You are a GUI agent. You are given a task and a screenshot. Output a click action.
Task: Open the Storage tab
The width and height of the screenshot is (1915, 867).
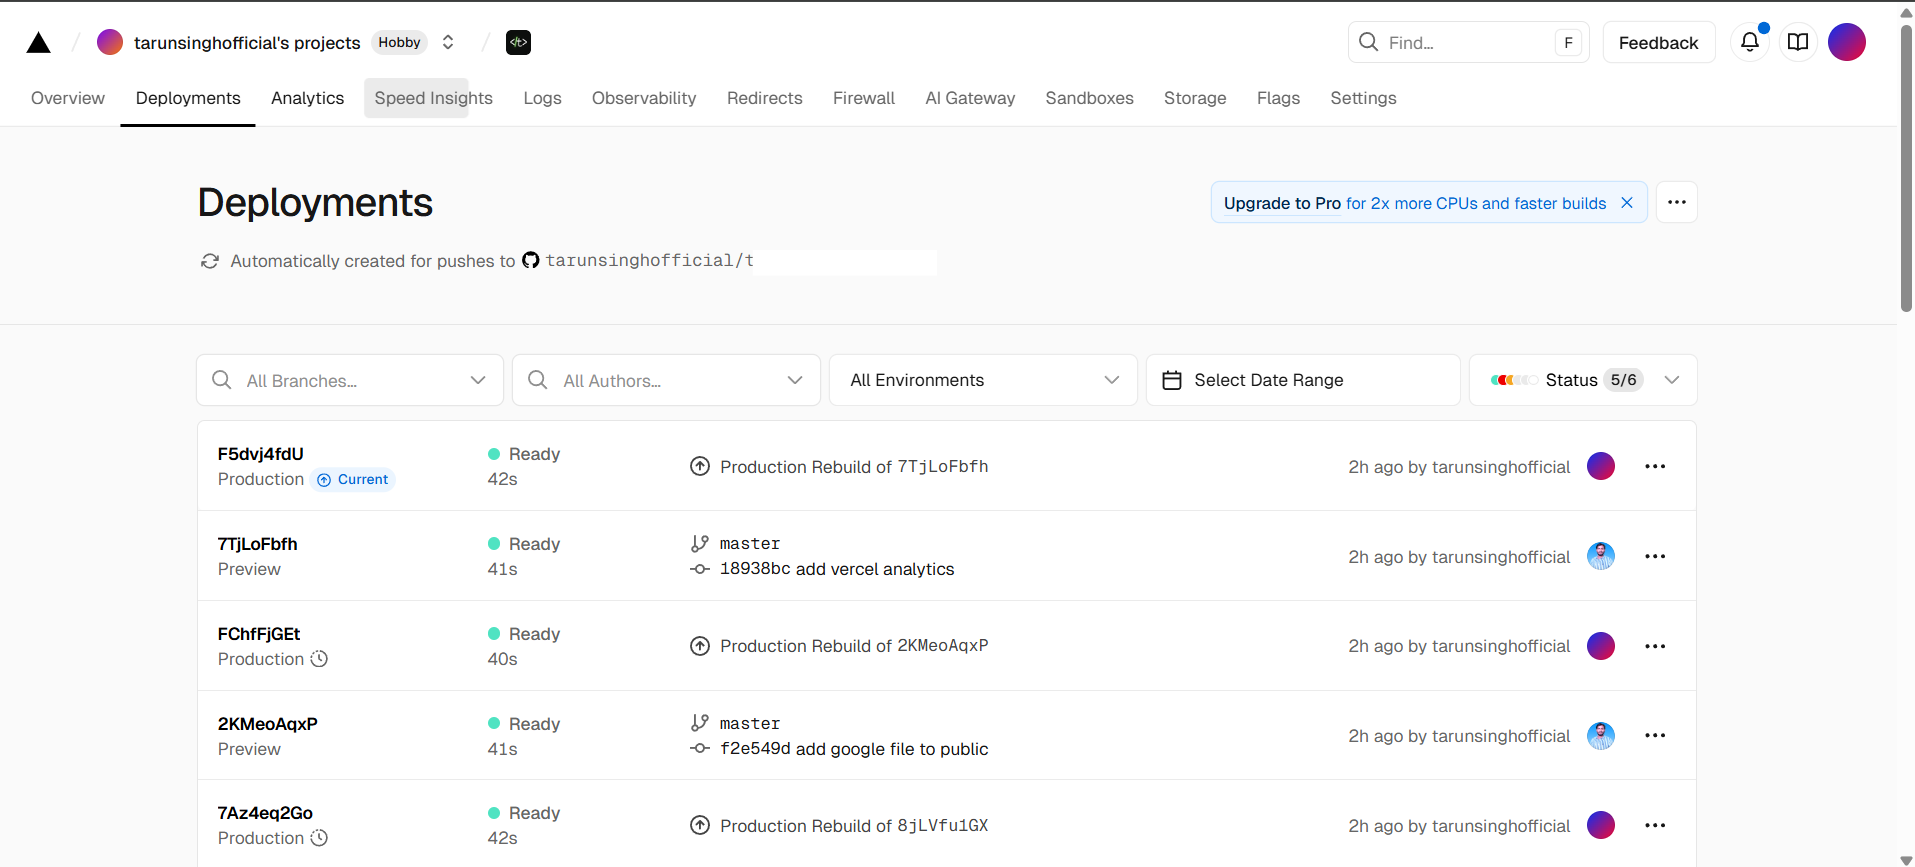click(x=1195, y=98)
